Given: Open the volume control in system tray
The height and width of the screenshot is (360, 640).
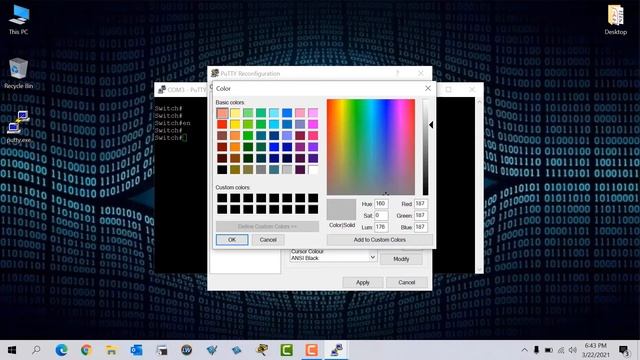Looking at the screenshot, I should 573,350.
